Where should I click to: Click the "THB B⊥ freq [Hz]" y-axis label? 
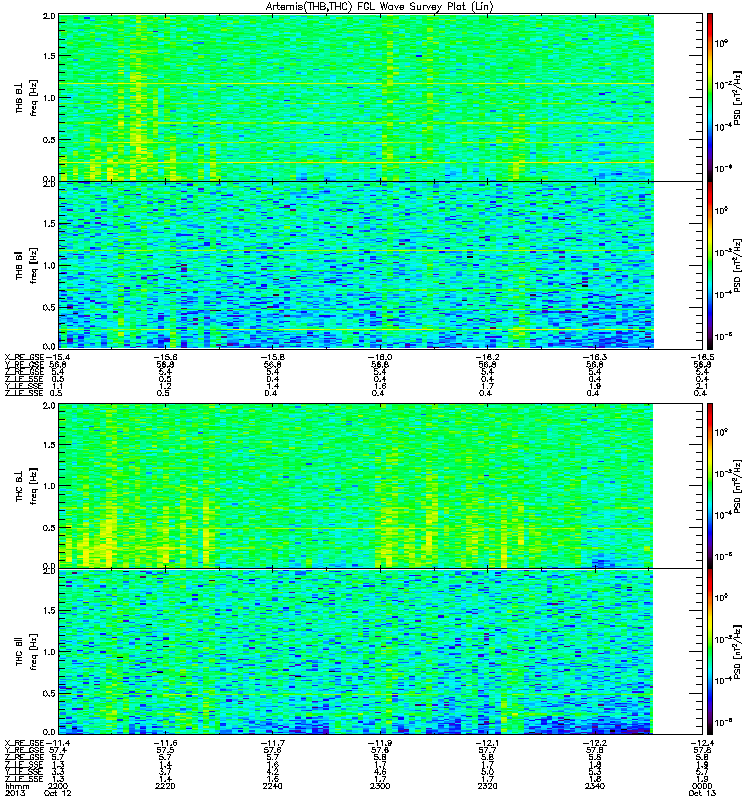pyautogui.click(x=27, y=97)
